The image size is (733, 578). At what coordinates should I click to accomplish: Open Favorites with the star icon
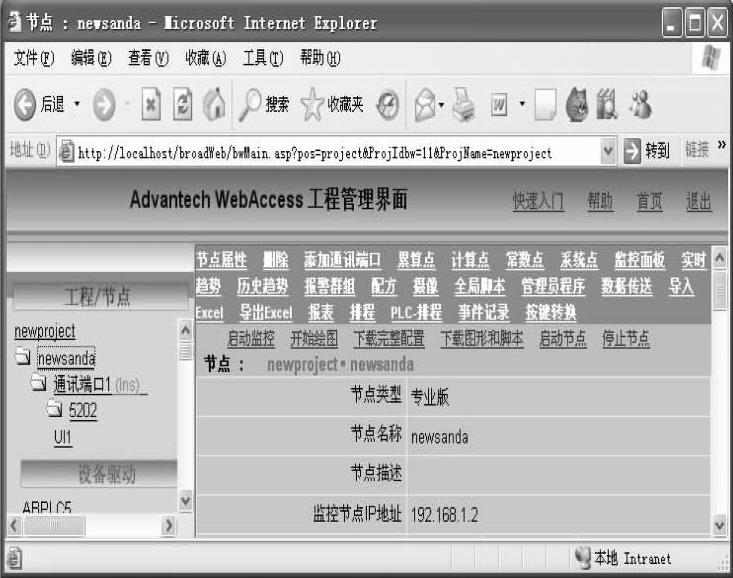tap(312, 105)
